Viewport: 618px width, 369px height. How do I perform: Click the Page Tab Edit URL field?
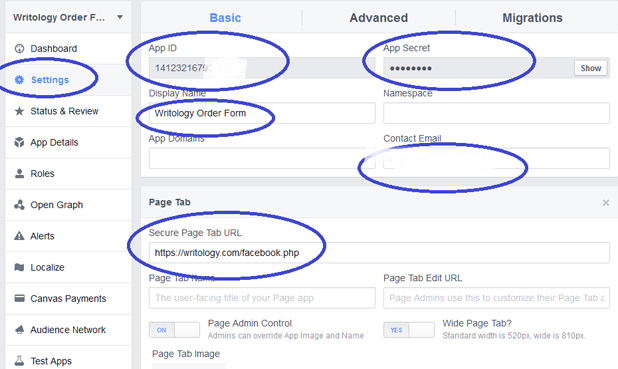(497, 298)
